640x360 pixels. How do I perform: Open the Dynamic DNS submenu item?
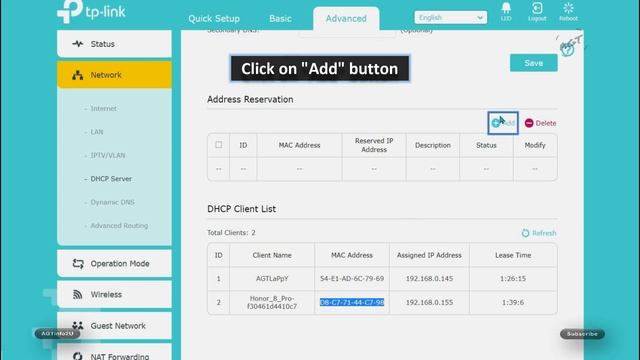coord(112,202)
